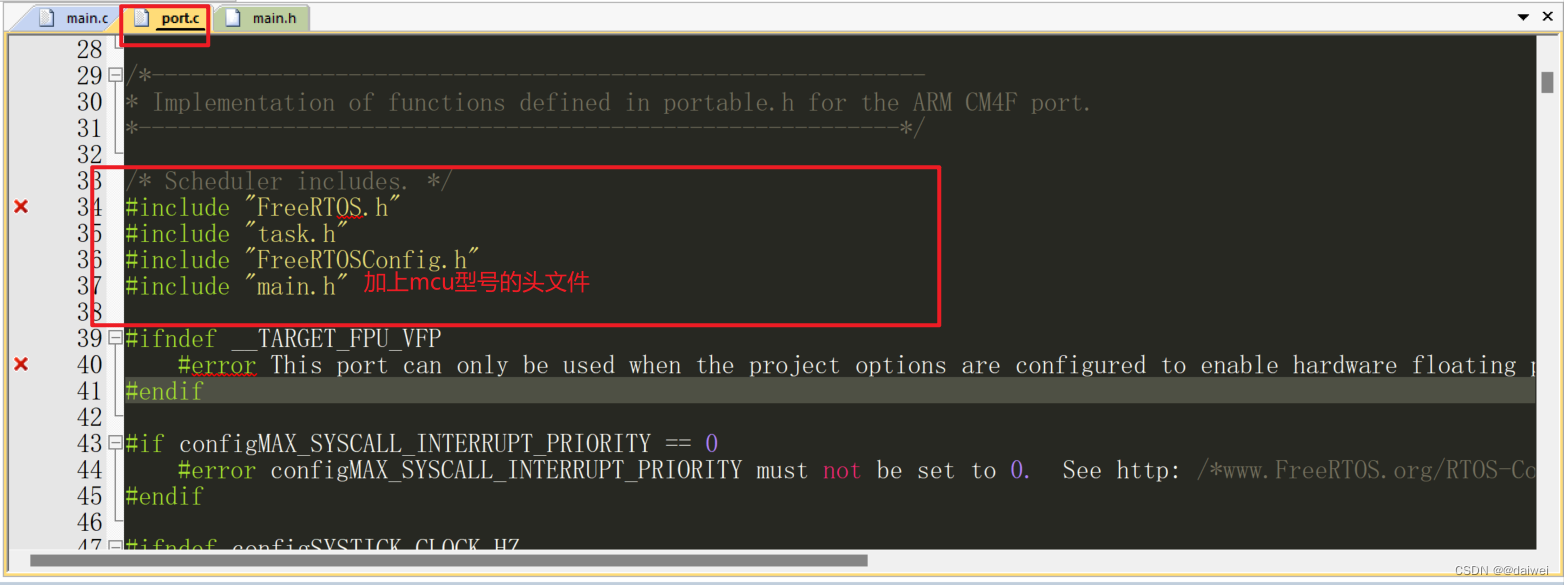Screen dimensions: 1564x585
Task: Click the horizontal scrollbar thumb
Action: click(x=449, y=561)
